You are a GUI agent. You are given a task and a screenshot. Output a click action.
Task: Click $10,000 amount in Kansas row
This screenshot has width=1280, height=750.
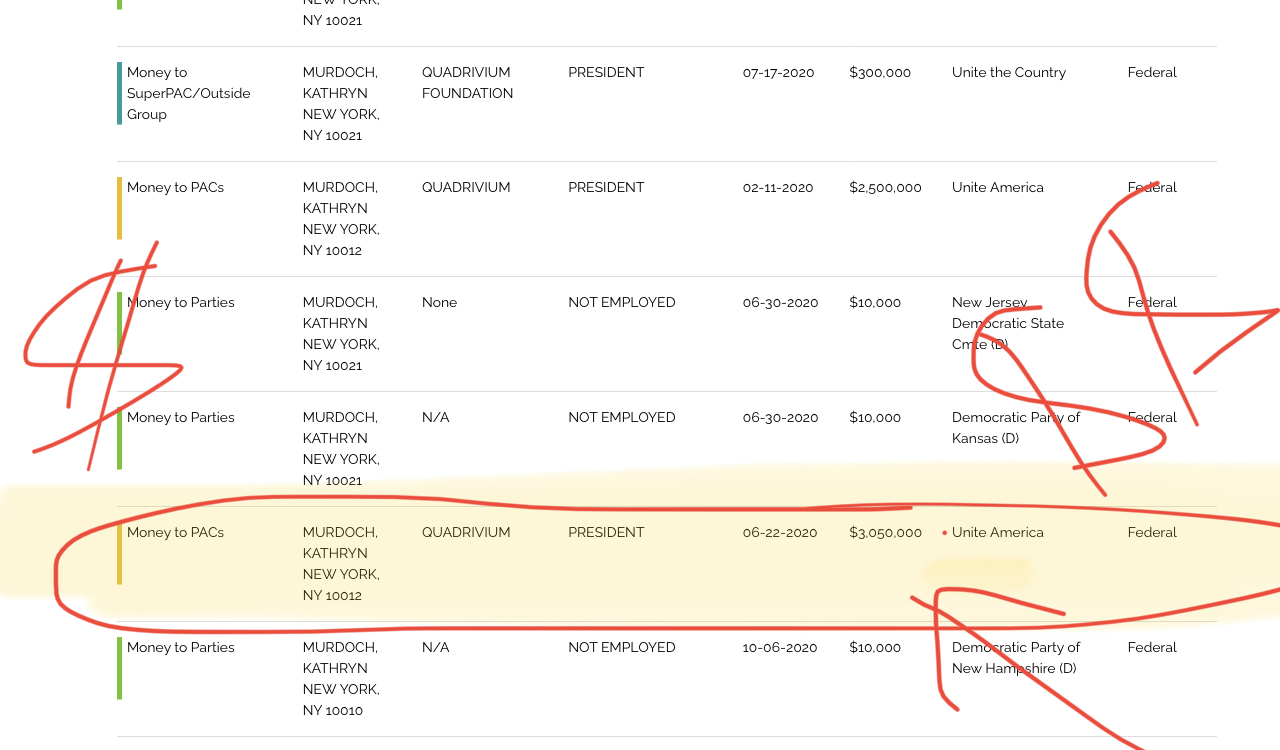(x=875, y=417)
